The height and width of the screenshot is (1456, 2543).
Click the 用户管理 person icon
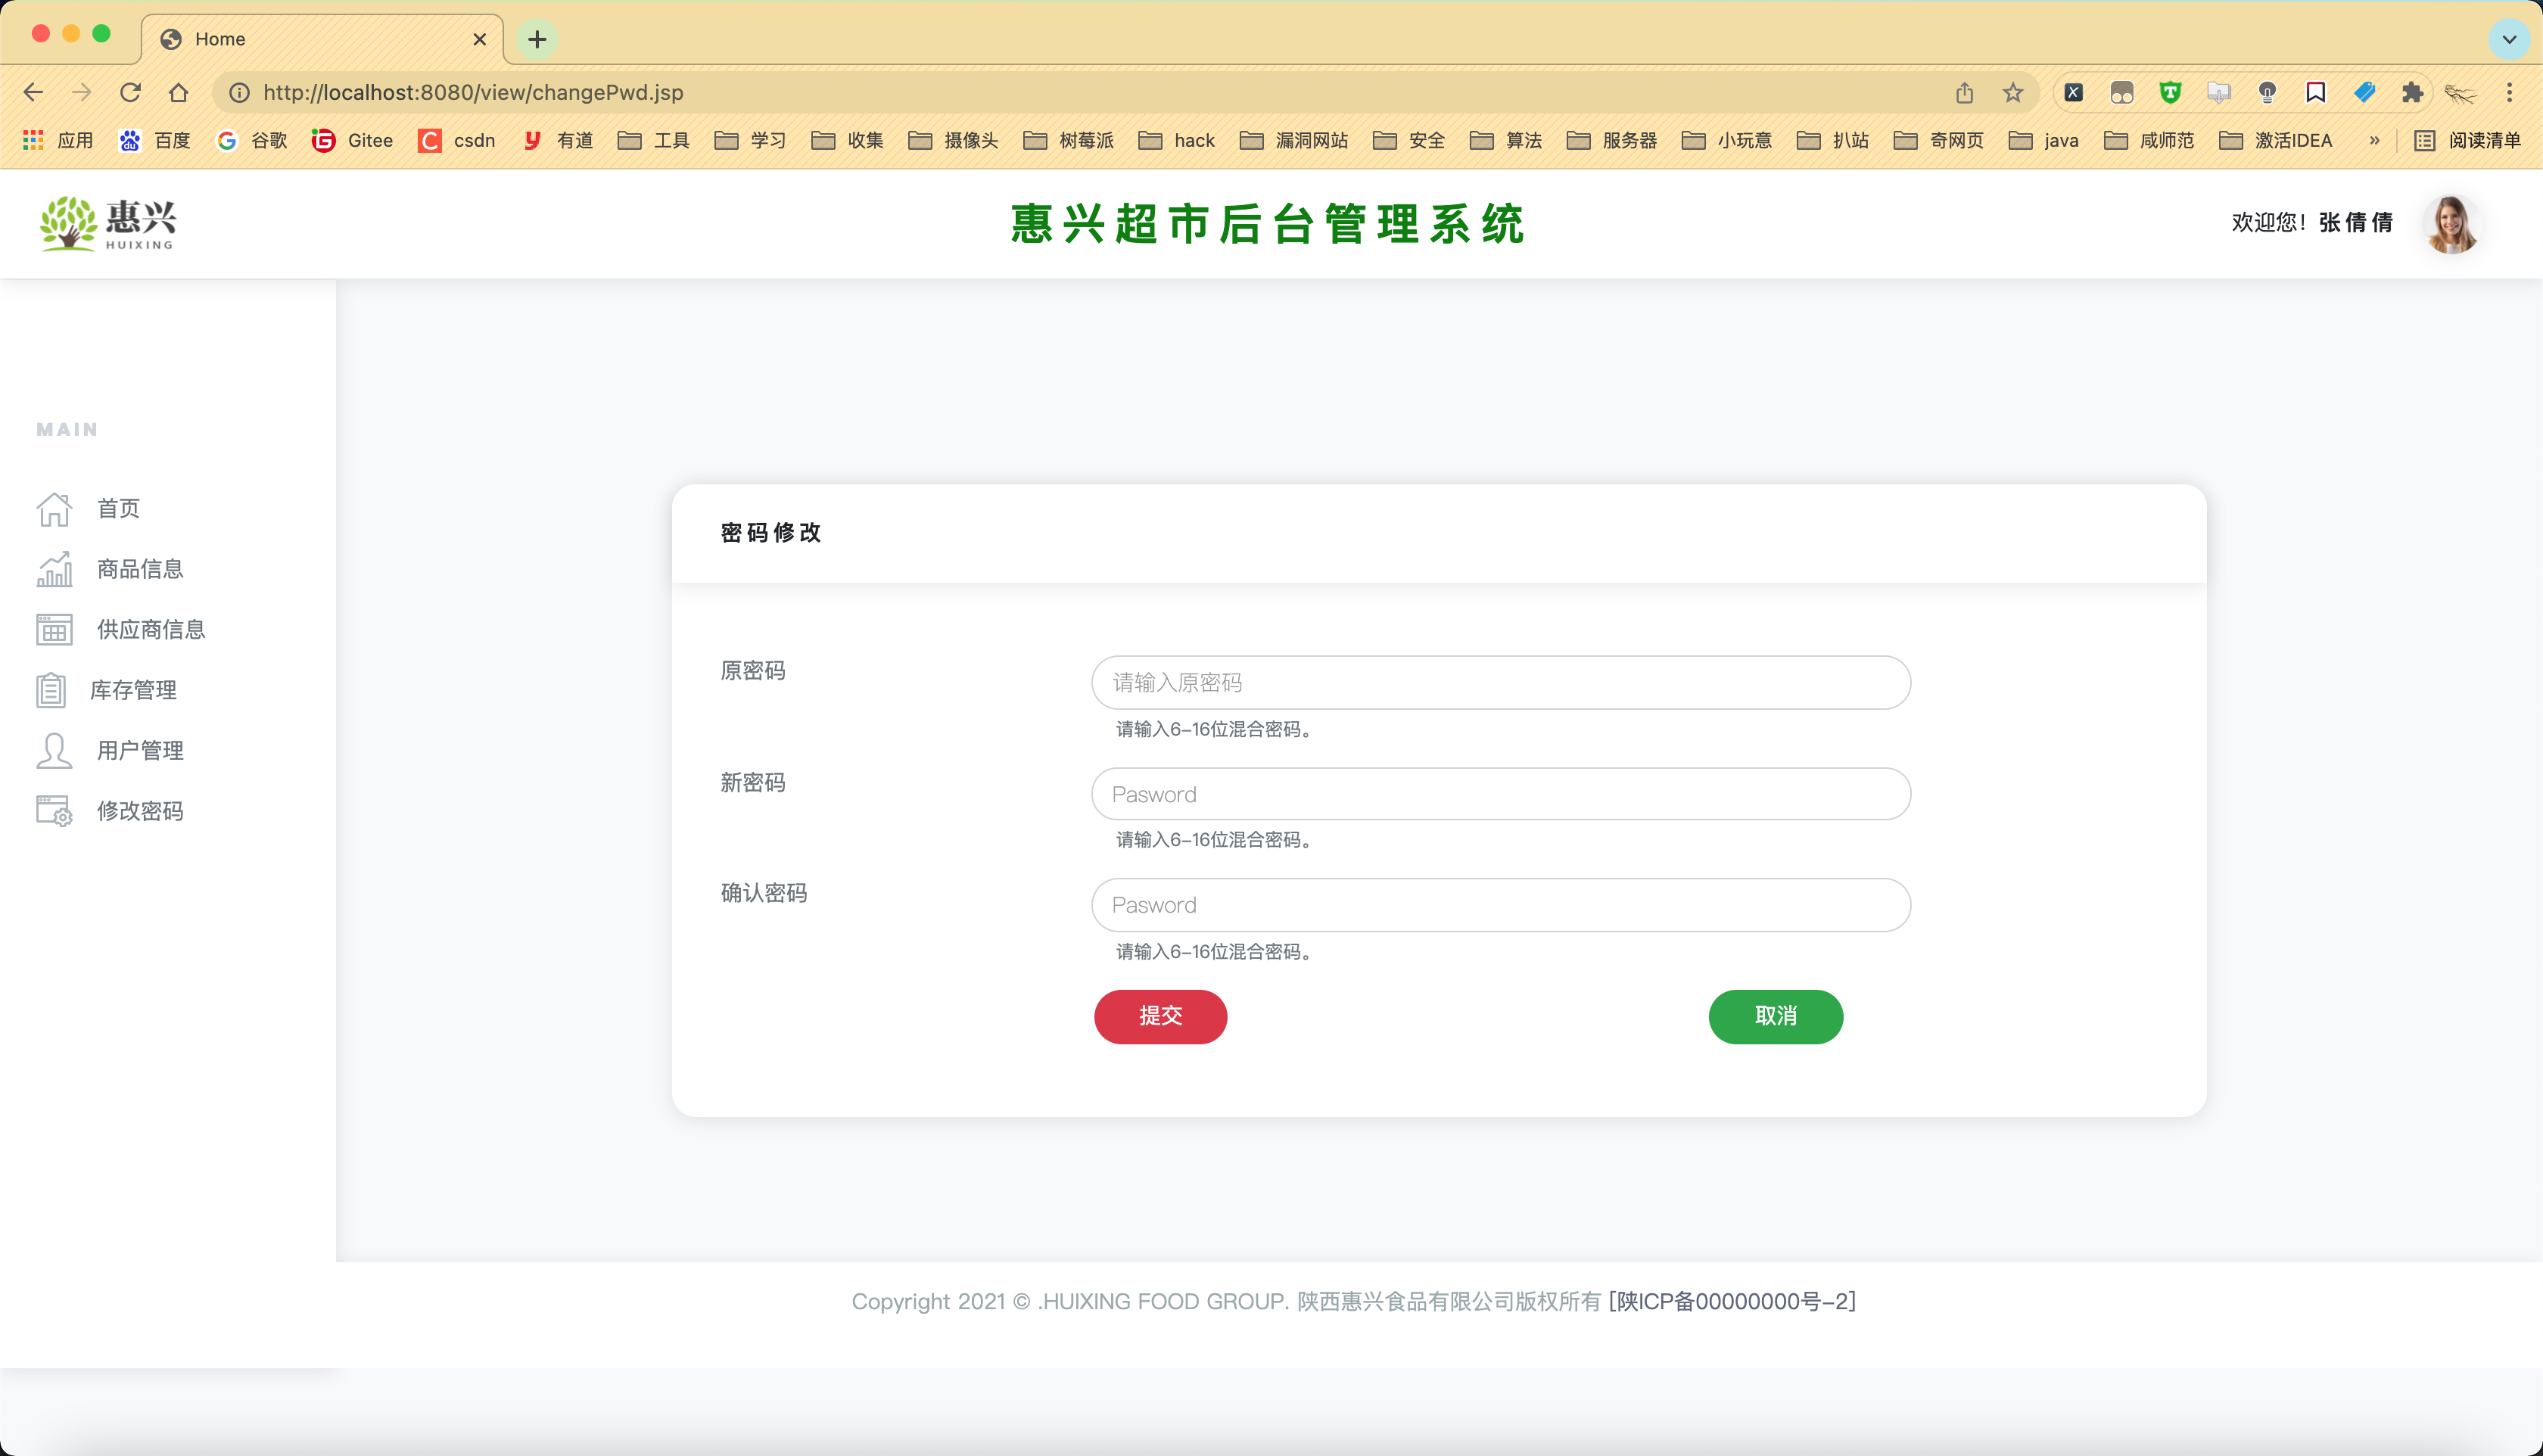click(54, 750)
